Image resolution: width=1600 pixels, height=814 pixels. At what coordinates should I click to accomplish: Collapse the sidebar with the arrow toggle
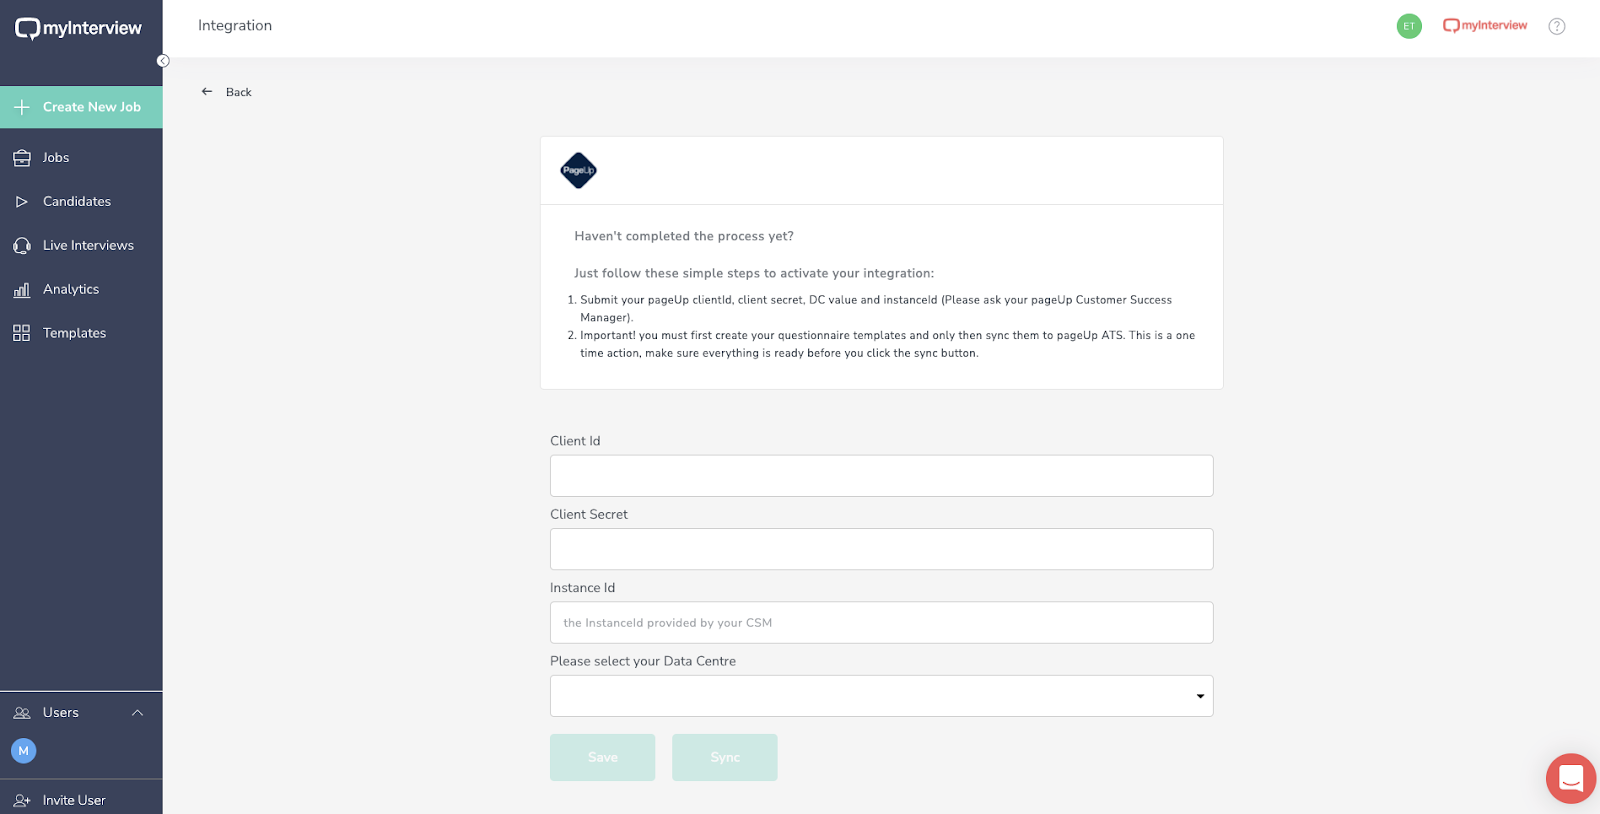point(163,61)
